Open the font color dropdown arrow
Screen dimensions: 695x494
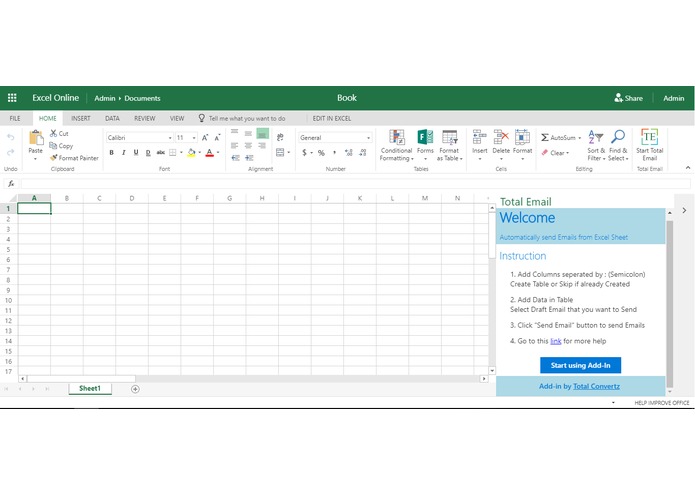tap(218, 152)
